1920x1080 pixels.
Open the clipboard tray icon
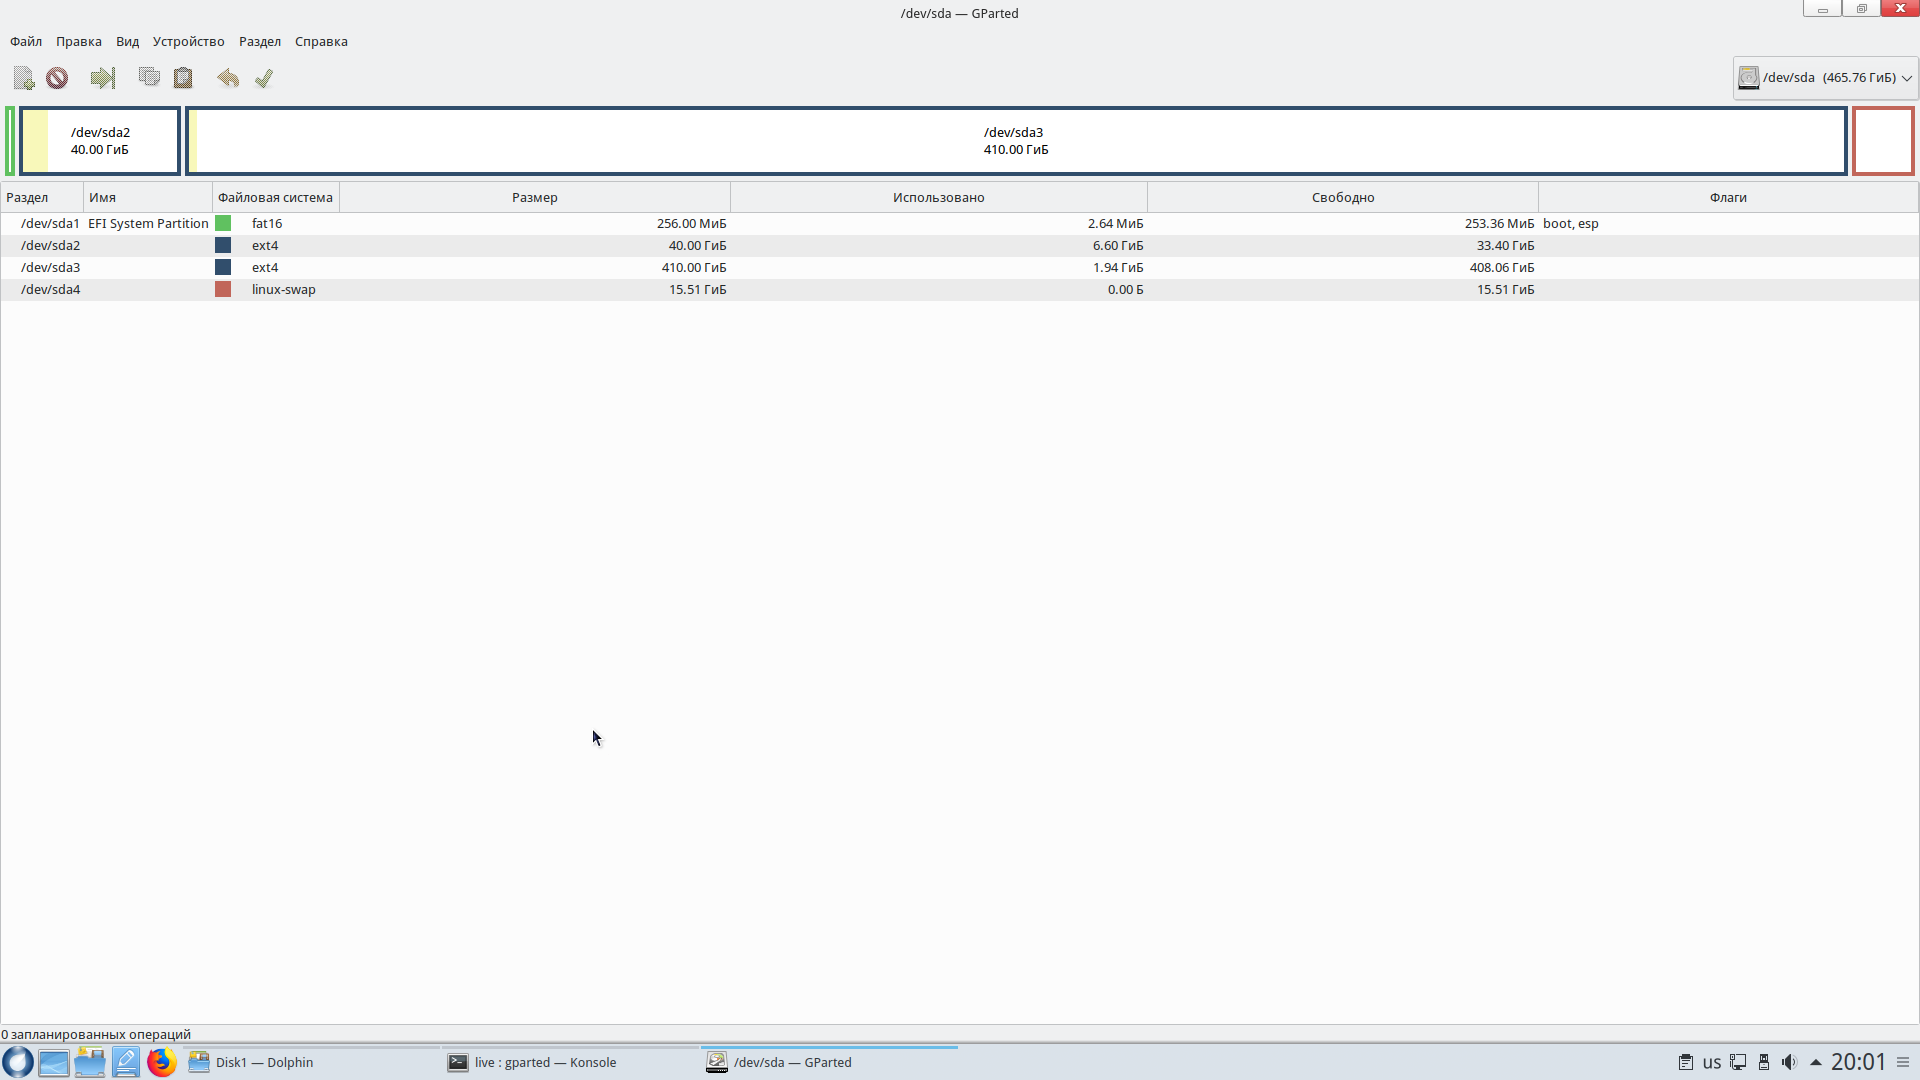coord(1686,1062)
